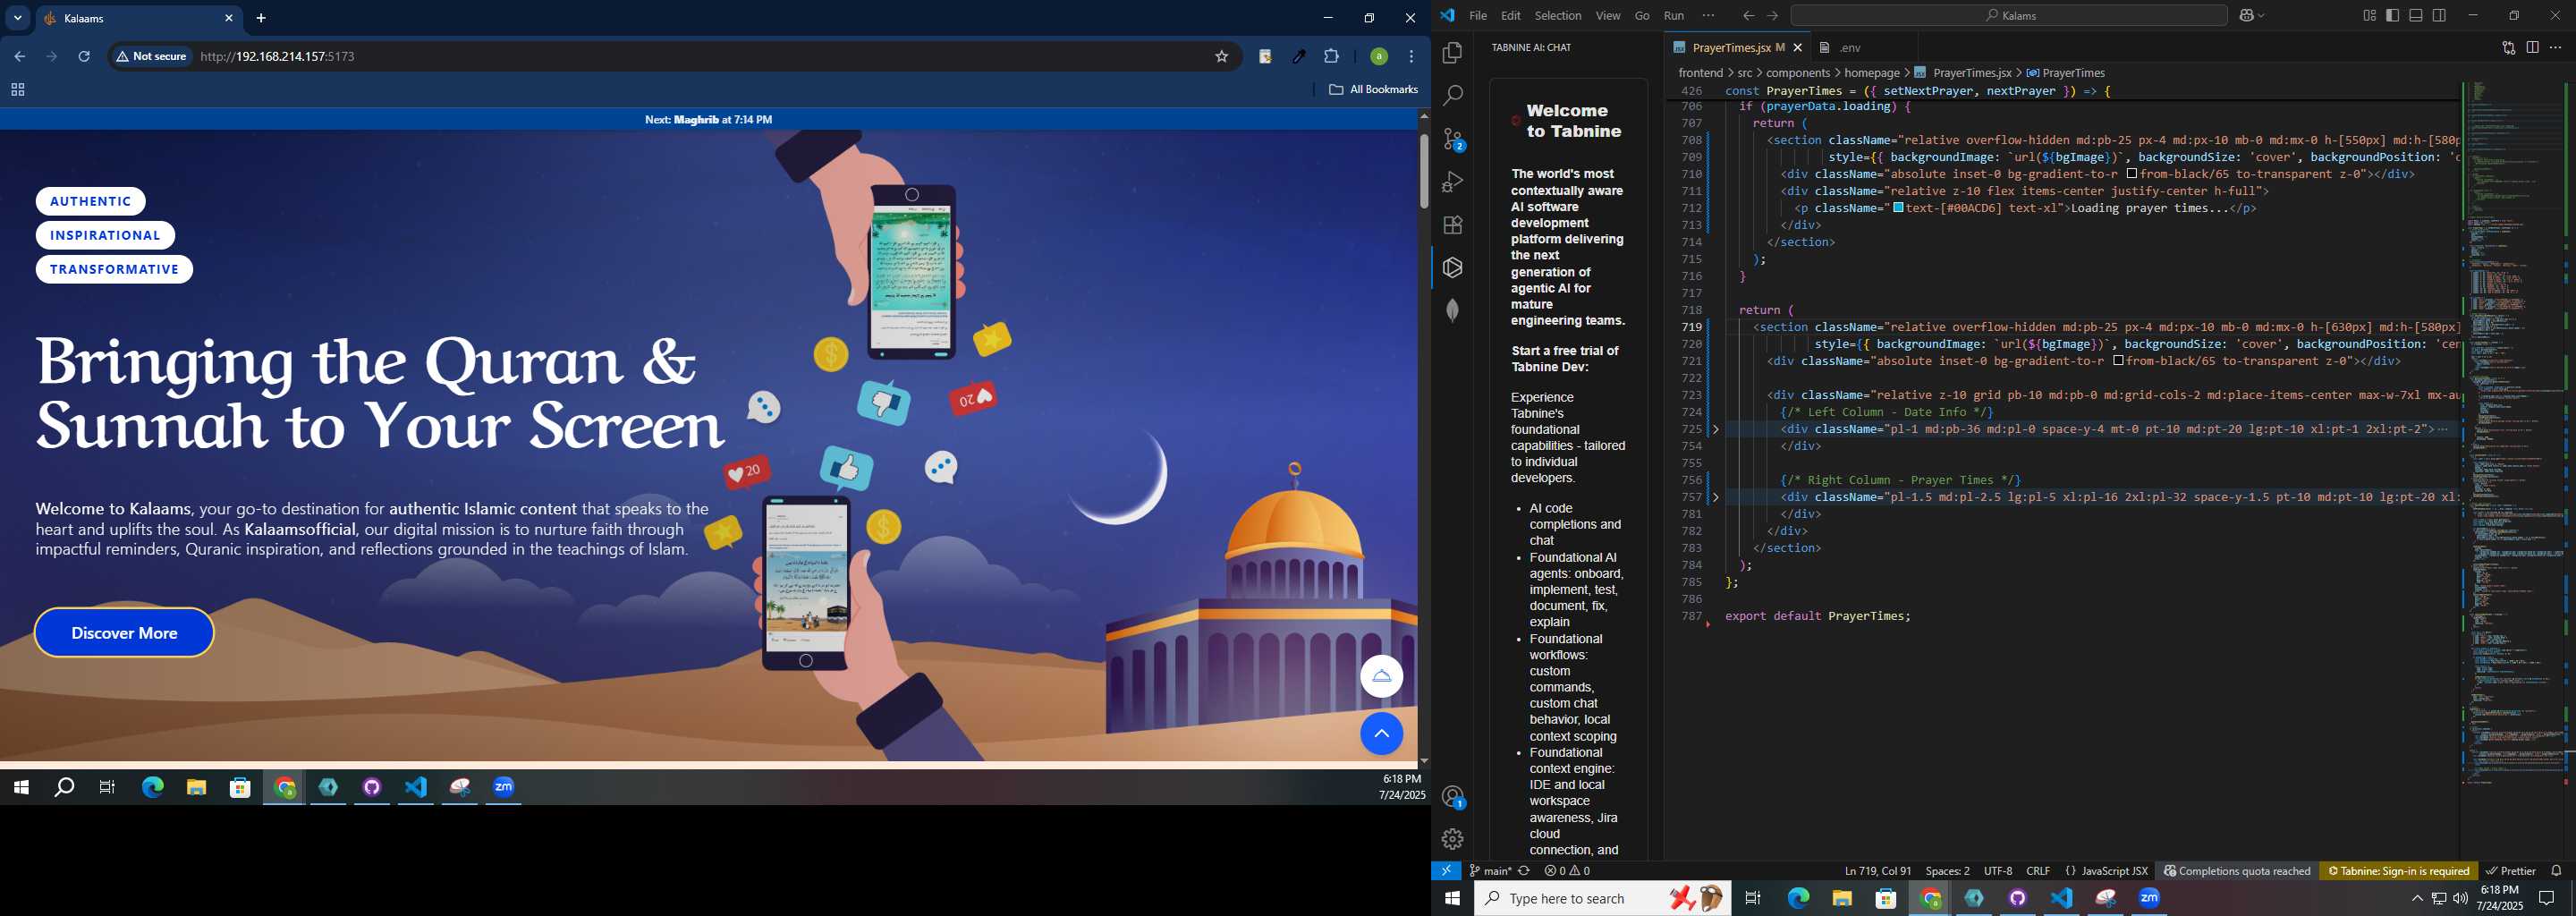Open Spaces: 2 indentation selector
Screen dimensions: 2576x916
1947,871
